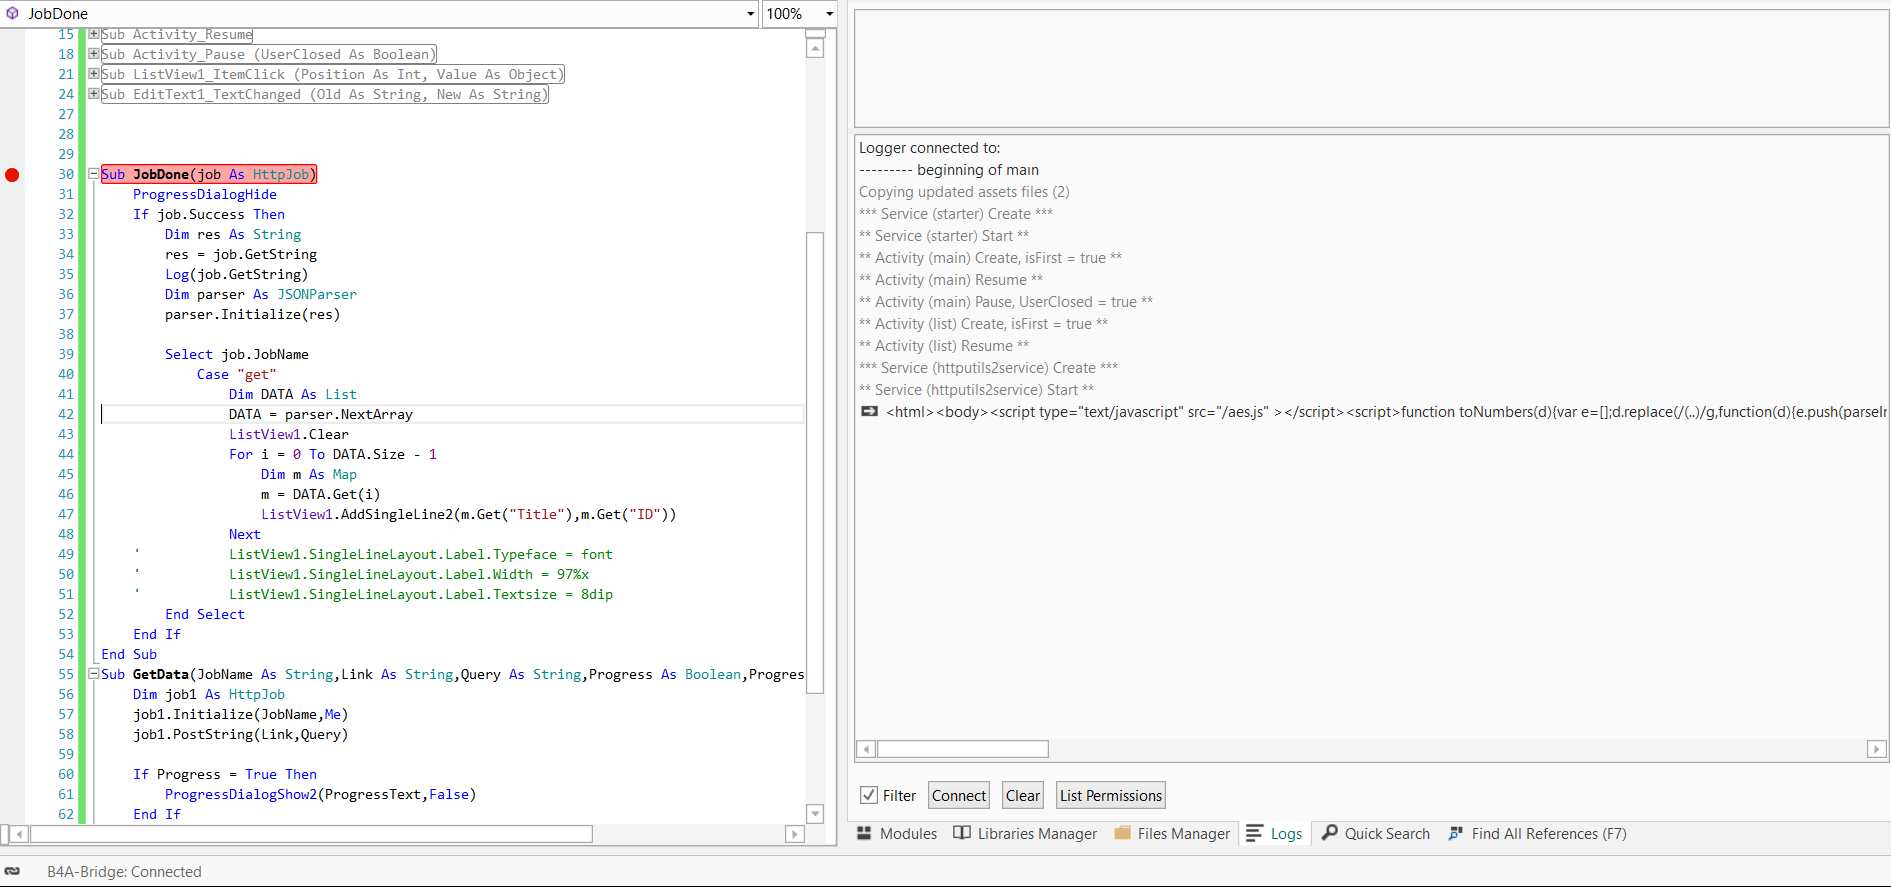Remove the red breakpoint dot at line 30
This screenshot has height=887, width=1891.
[12, 175]
